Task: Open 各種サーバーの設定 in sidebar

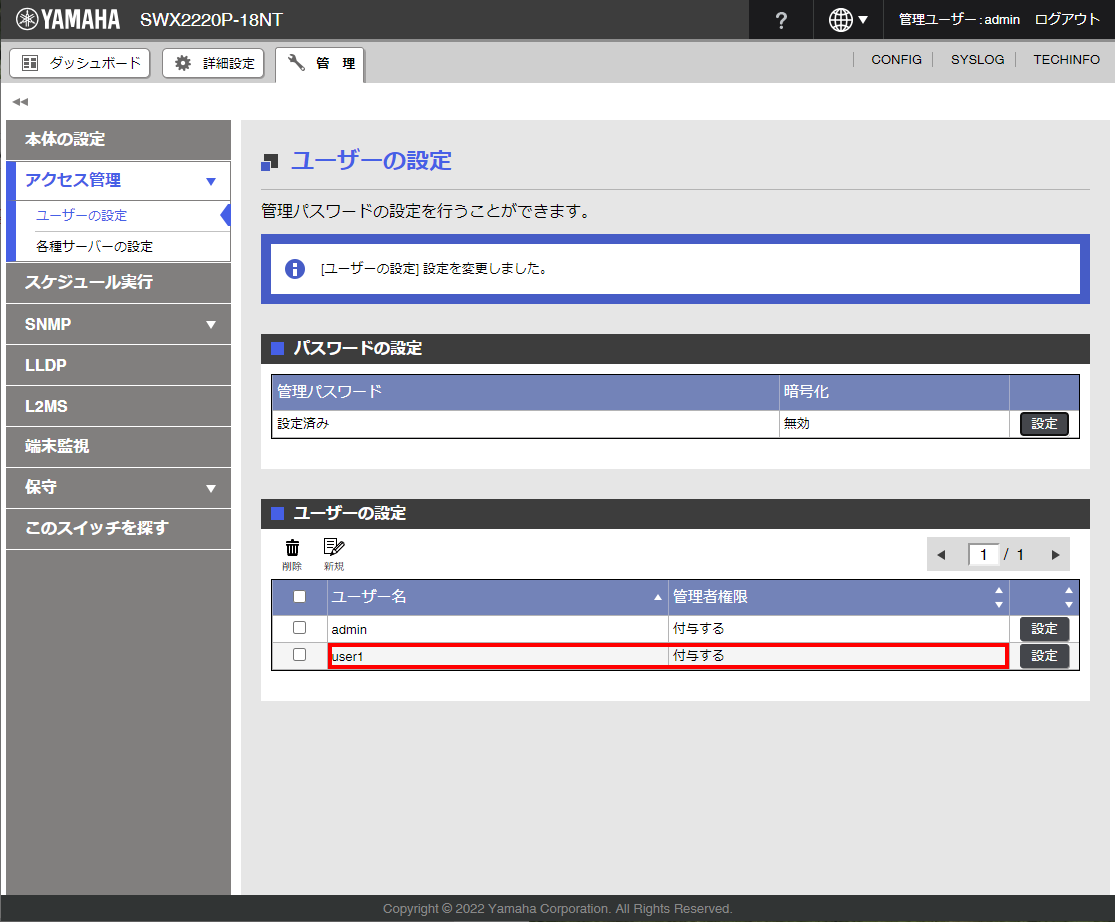Action: tap(94, 246)
